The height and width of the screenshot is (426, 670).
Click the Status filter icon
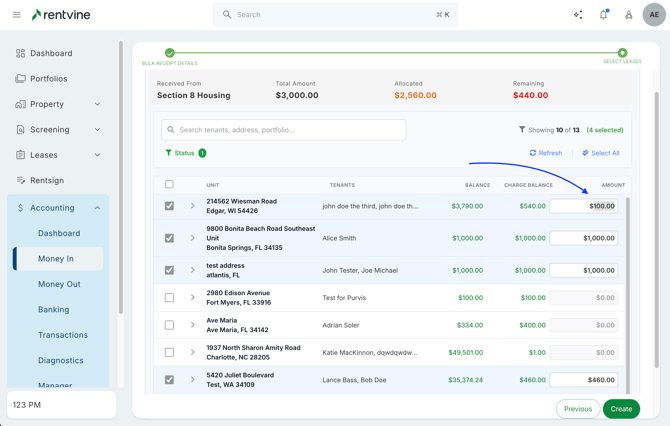pos(168,153)
